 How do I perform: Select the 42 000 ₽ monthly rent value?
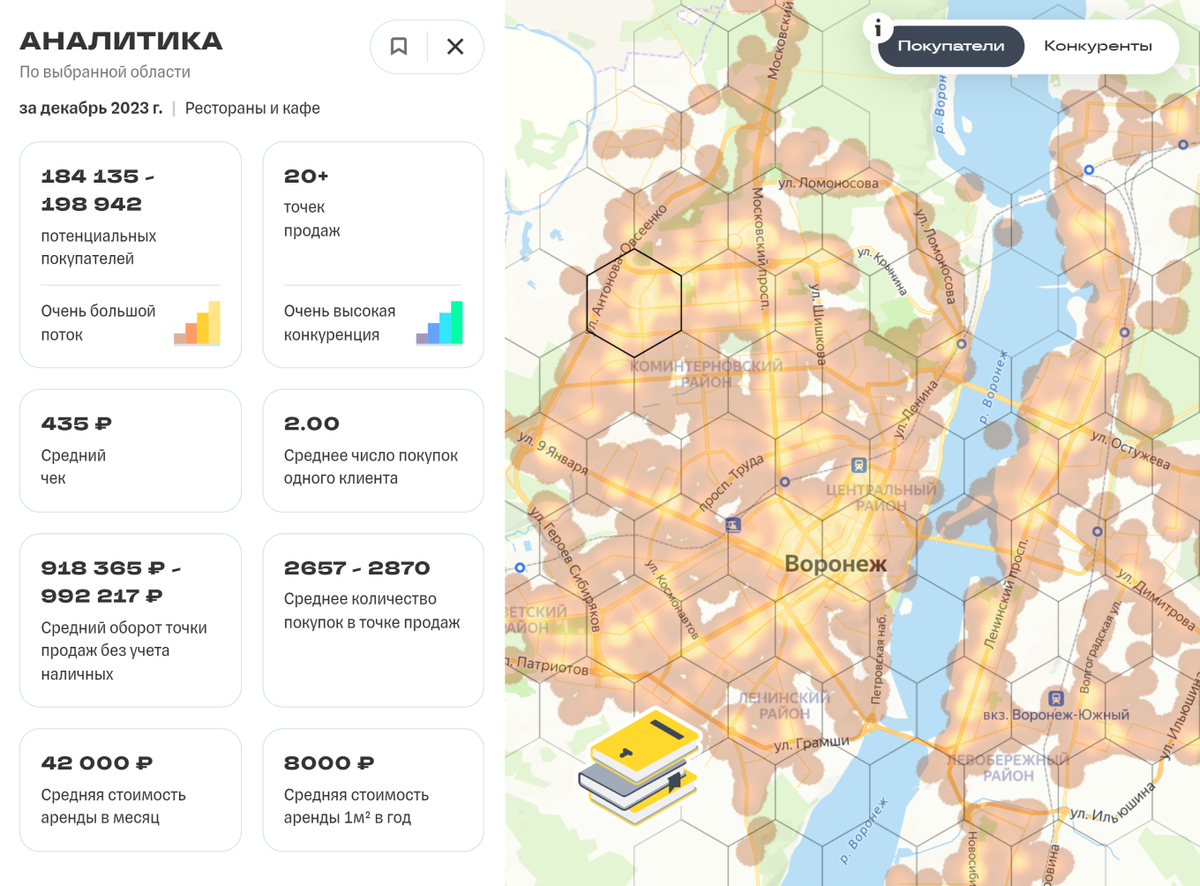pyautogui.click(x=97, y=764)
